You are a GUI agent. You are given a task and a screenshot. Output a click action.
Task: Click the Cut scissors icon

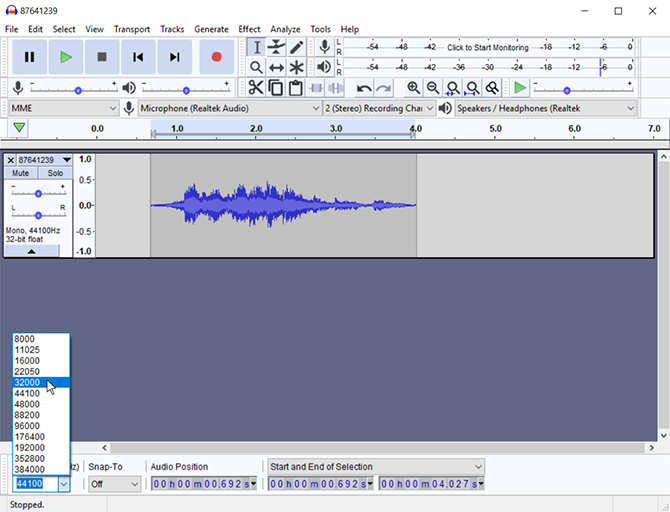256,88
